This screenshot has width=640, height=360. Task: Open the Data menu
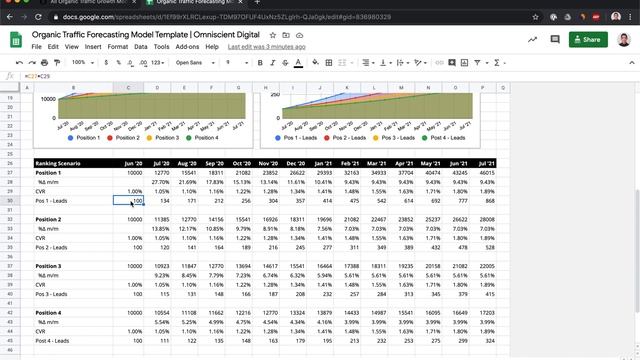coord(141,47)
